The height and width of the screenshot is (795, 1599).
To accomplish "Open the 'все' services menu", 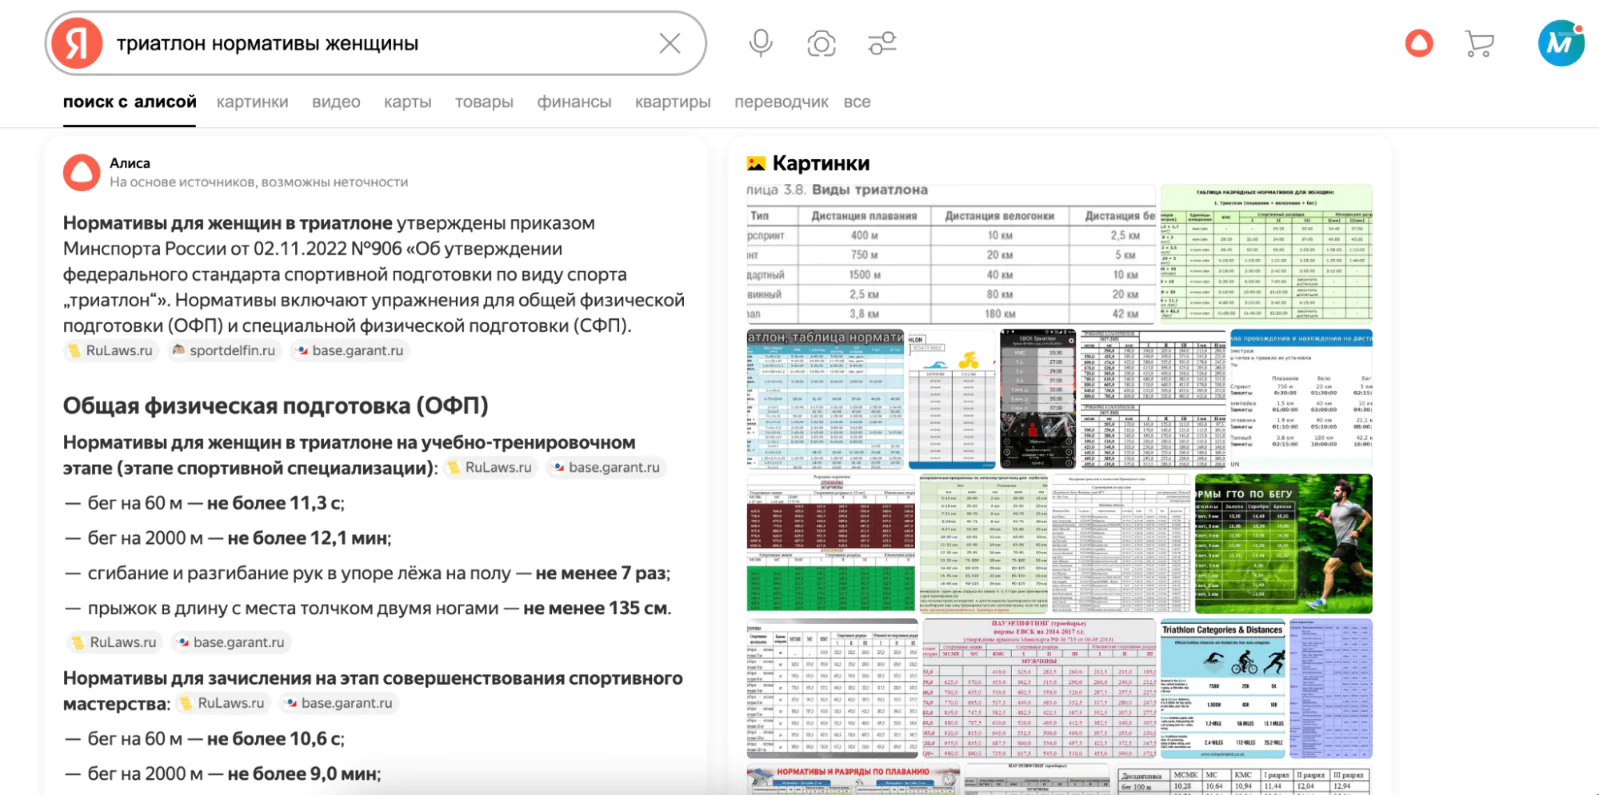I will click(x=857, y=102).
